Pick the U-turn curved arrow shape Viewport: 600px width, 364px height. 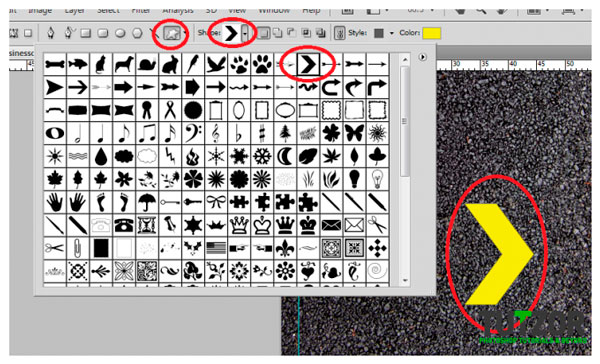pyautogui.click(x=331, y=87)
